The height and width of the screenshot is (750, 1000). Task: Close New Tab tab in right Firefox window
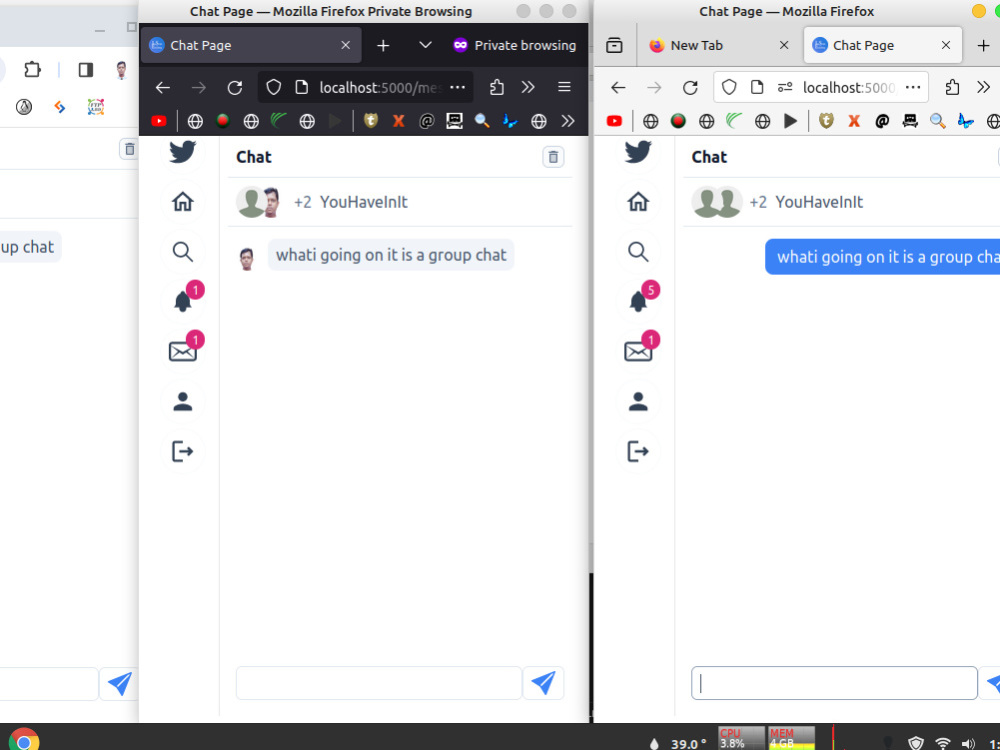pos(784,45)
